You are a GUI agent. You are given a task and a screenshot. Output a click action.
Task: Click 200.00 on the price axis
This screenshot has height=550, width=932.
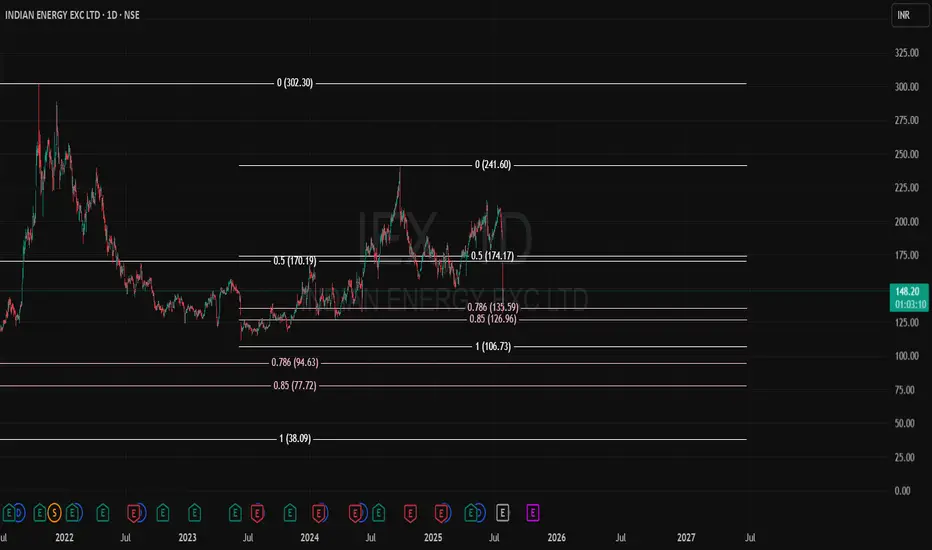pos(907,222)
